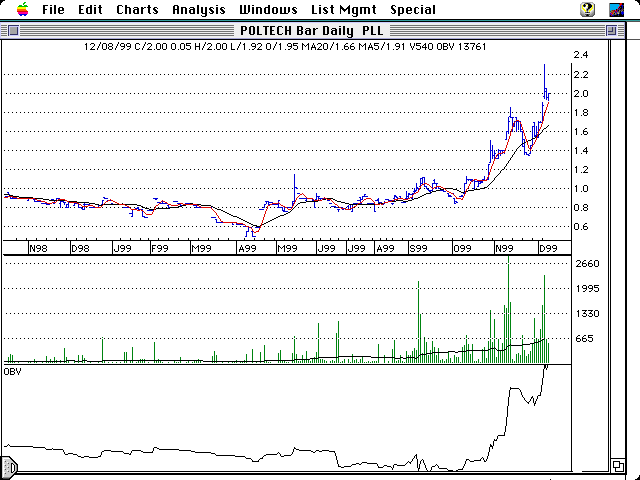Click the POLTECH Bar Daily PLL title bar
640x480 pixels.
tap(312, 31)
